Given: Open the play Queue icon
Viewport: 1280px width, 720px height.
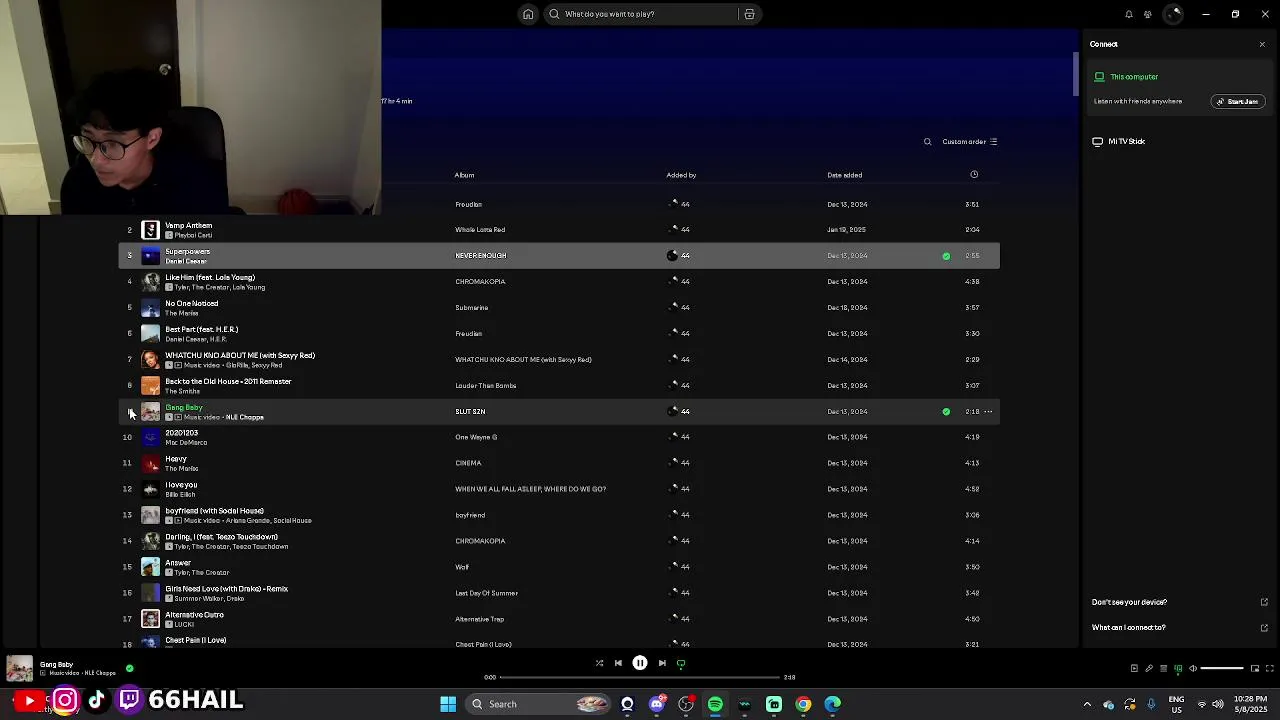Looking at the screenshot, I should pyautogui.click(x=1164, y=668).
